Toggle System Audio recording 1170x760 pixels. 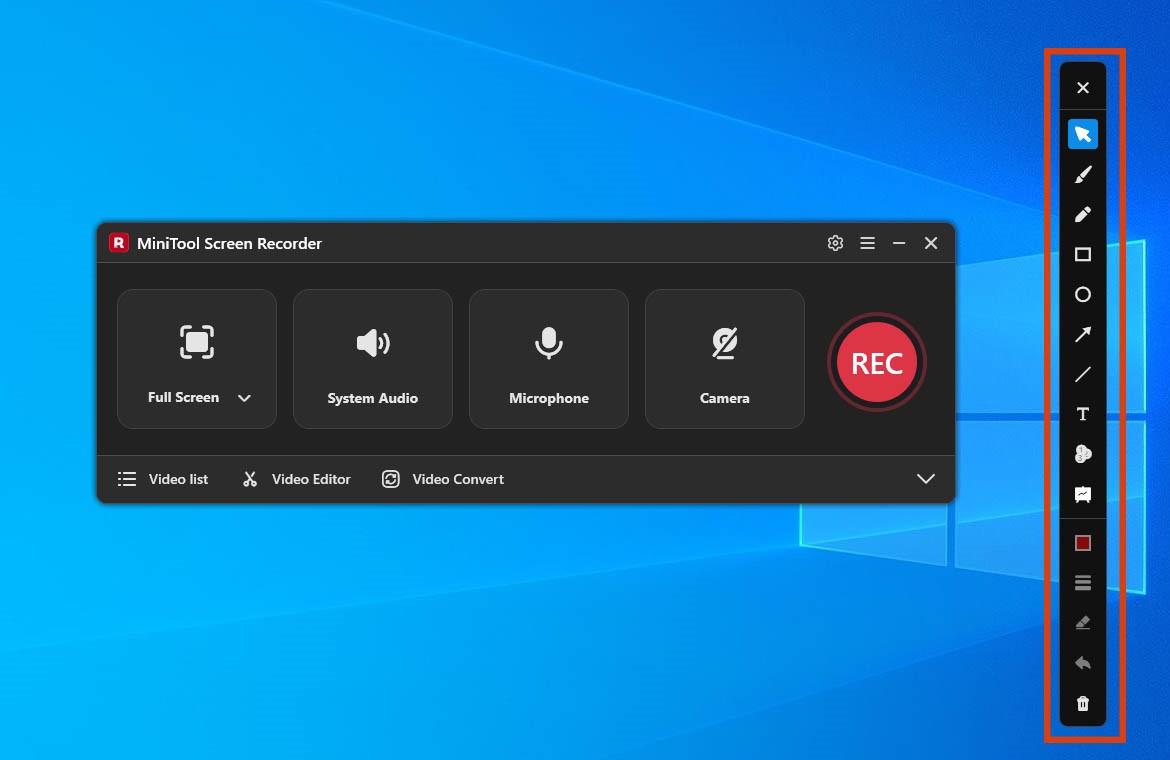tap(372, 358)
